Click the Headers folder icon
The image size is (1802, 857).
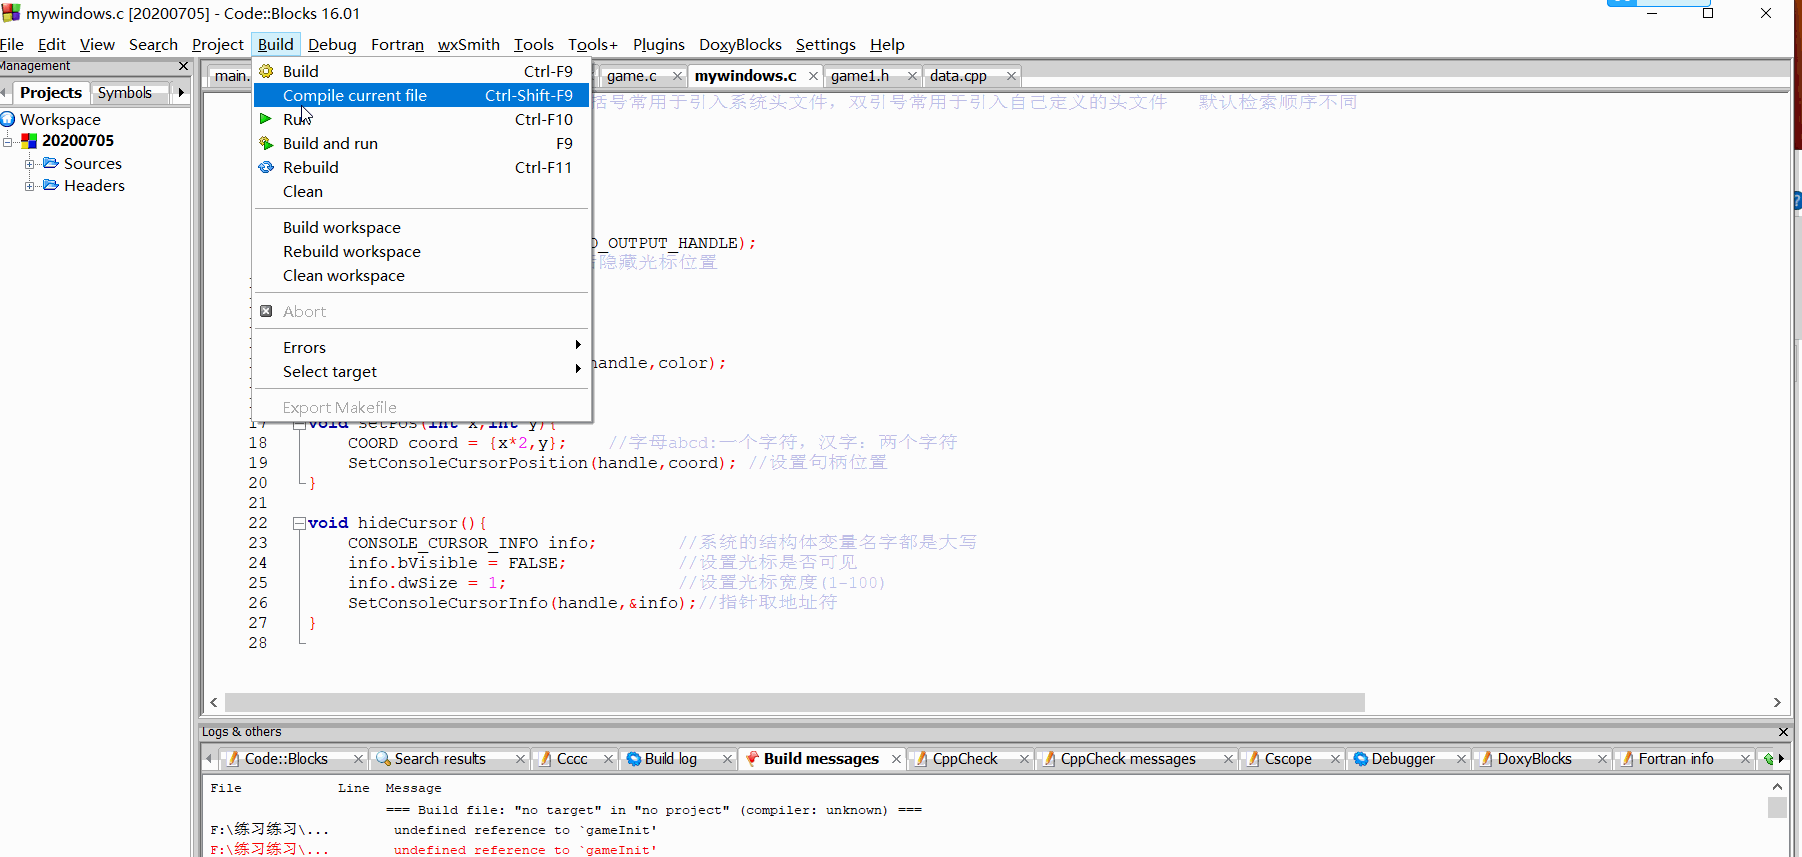(x=51, y=185)
